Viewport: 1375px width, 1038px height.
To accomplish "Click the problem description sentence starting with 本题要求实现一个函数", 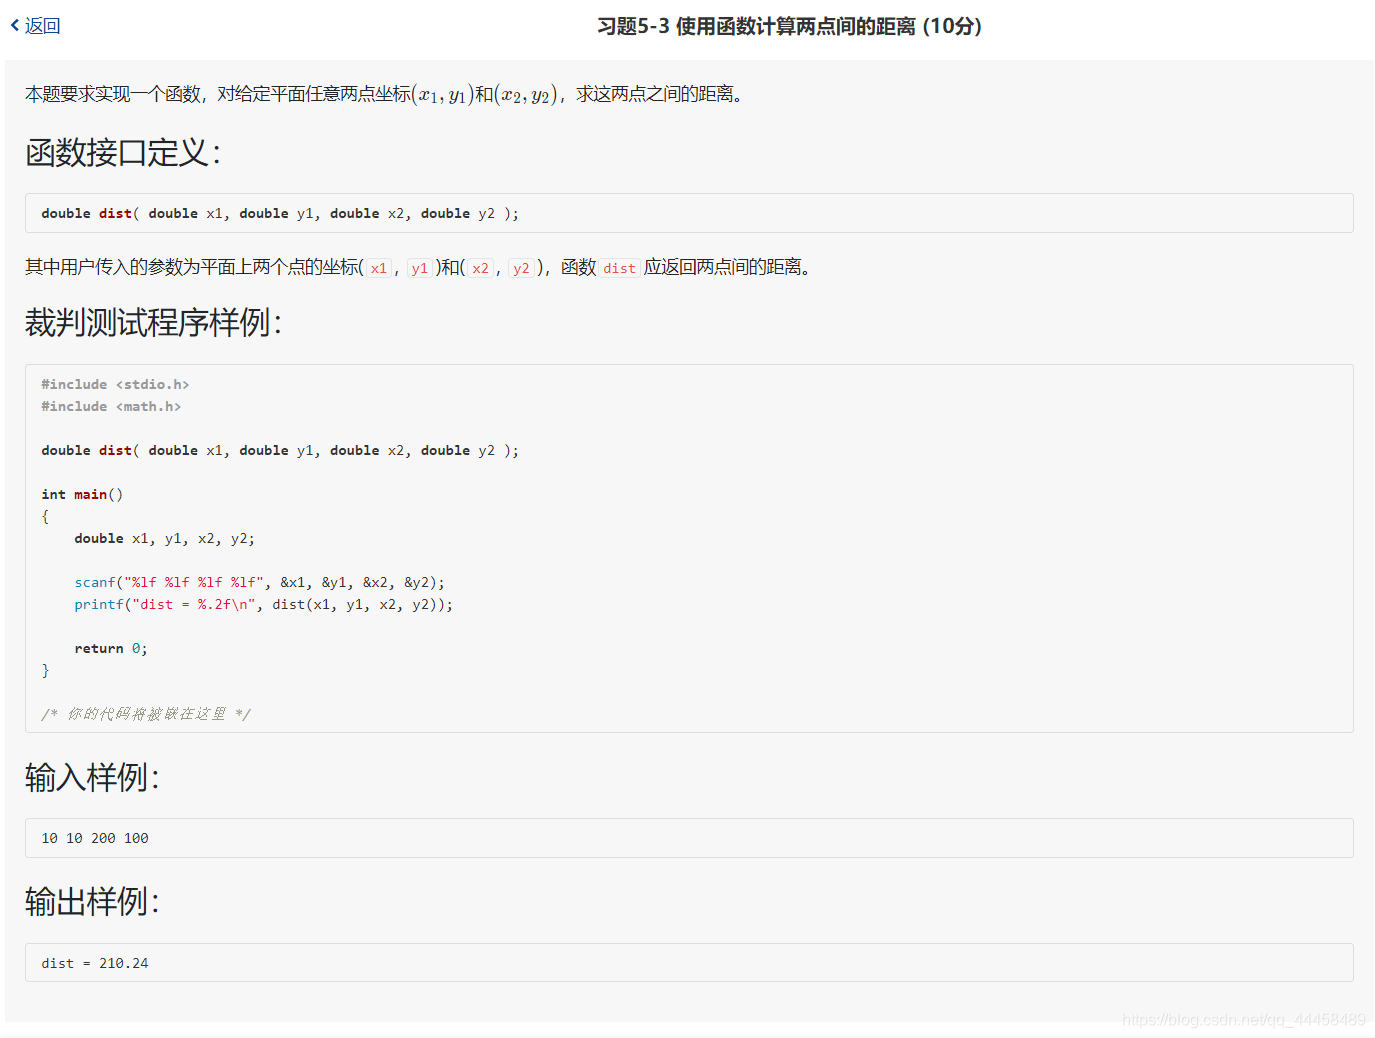I will point(387,94).
